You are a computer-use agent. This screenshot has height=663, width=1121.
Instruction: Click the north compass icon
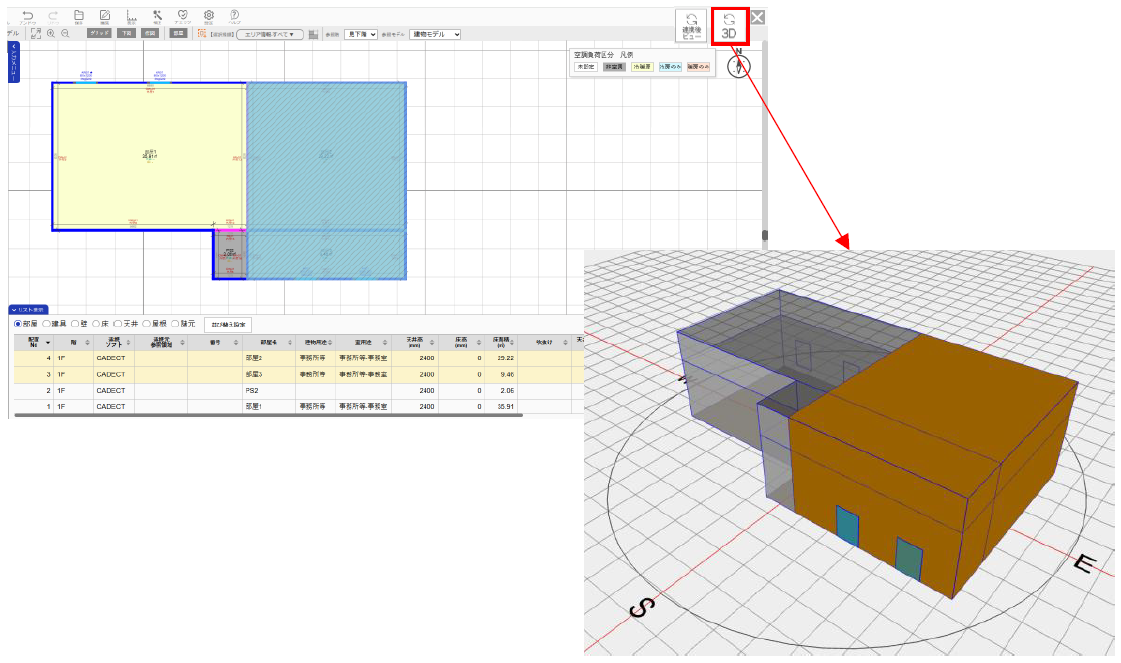click(x=738, y=66)
